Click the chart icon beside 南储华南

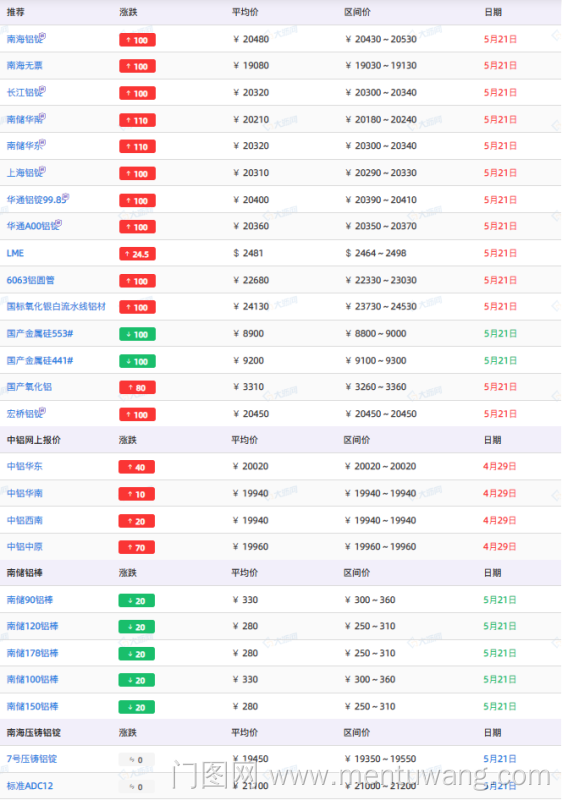(x=43, y=116)
